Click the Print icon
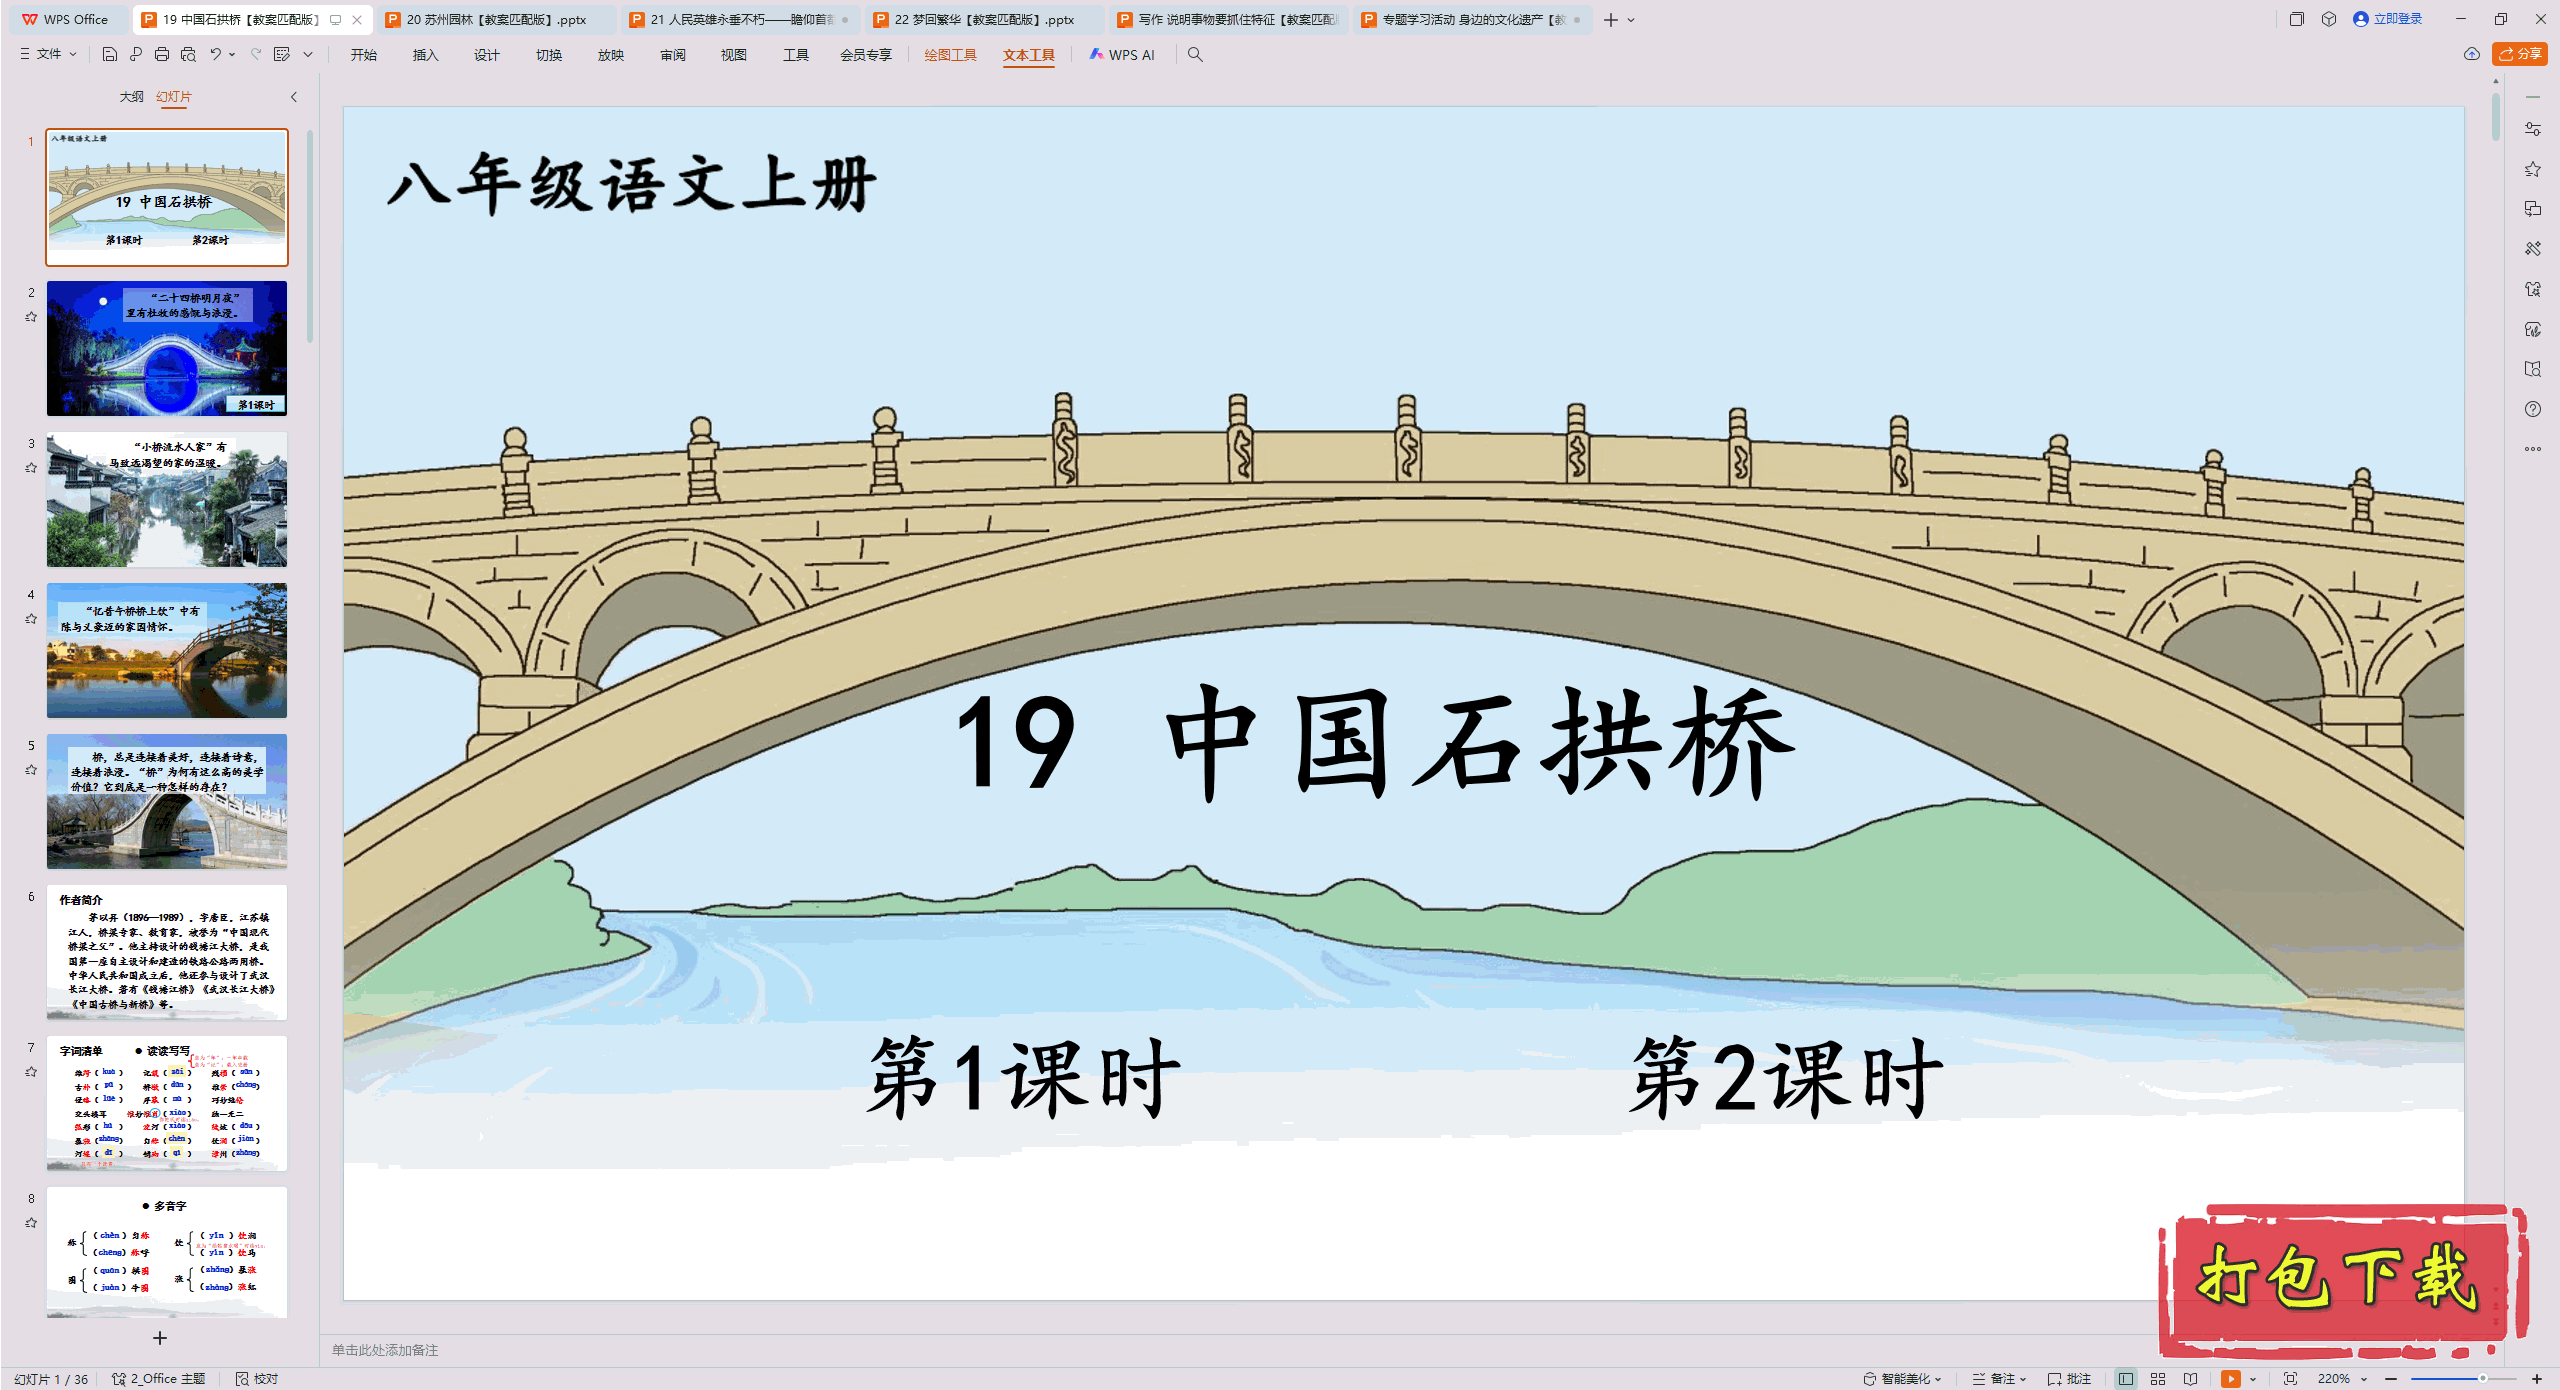The width and height of the screenshot is (2560, 1390). coord(162,54)
